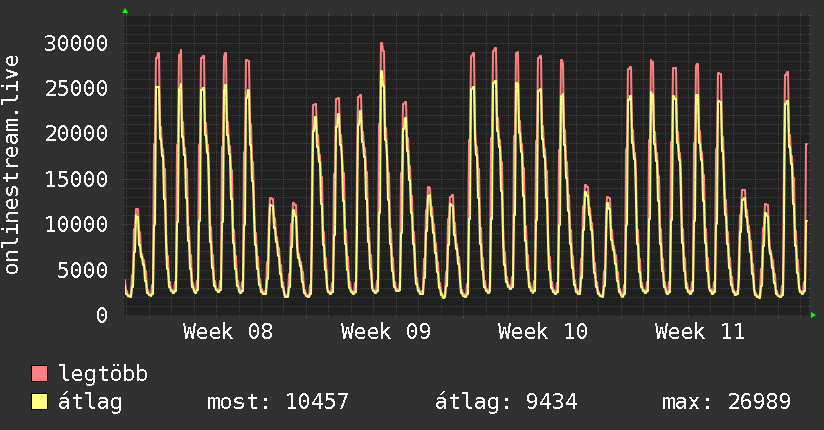
Task: Click the max: 26989 statistic
Action: click(x=727, y=402)
